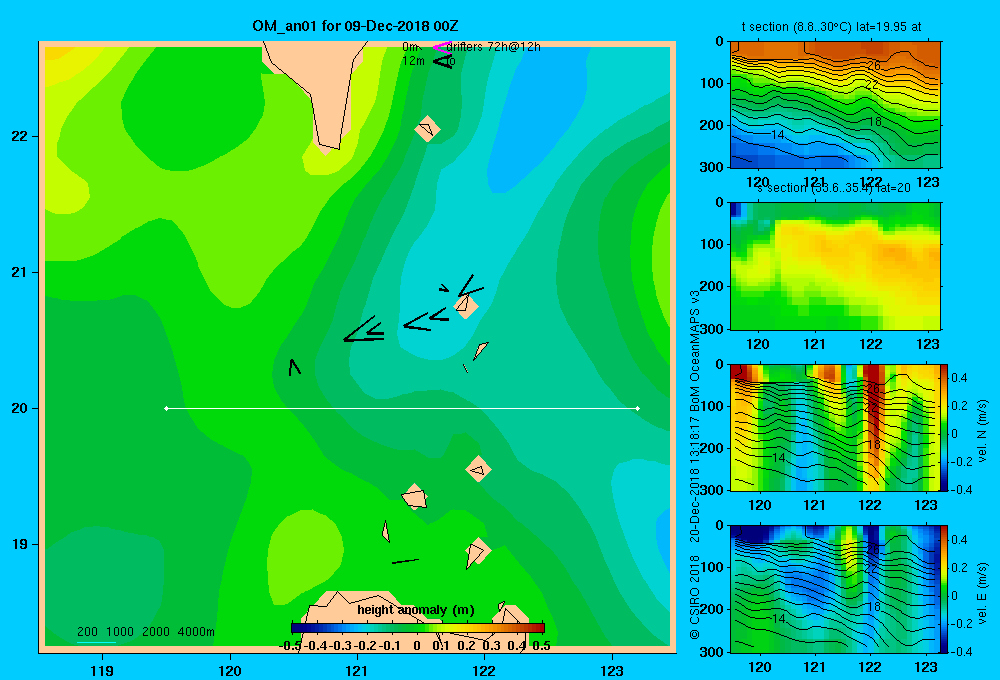Click longitude label 120 on main map axis
Image resolution: width=1000 pixels, height=680 pixels.
point(230,670)
